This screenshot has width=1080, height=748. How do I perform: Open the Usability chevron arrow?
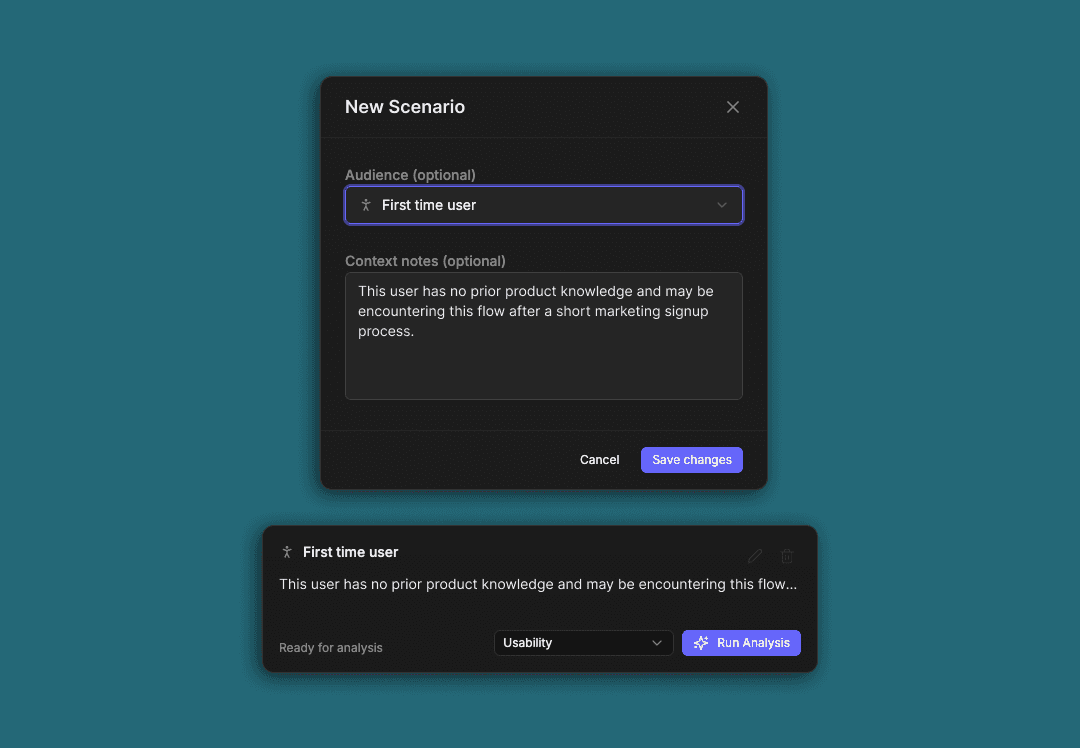click(656, 643)
